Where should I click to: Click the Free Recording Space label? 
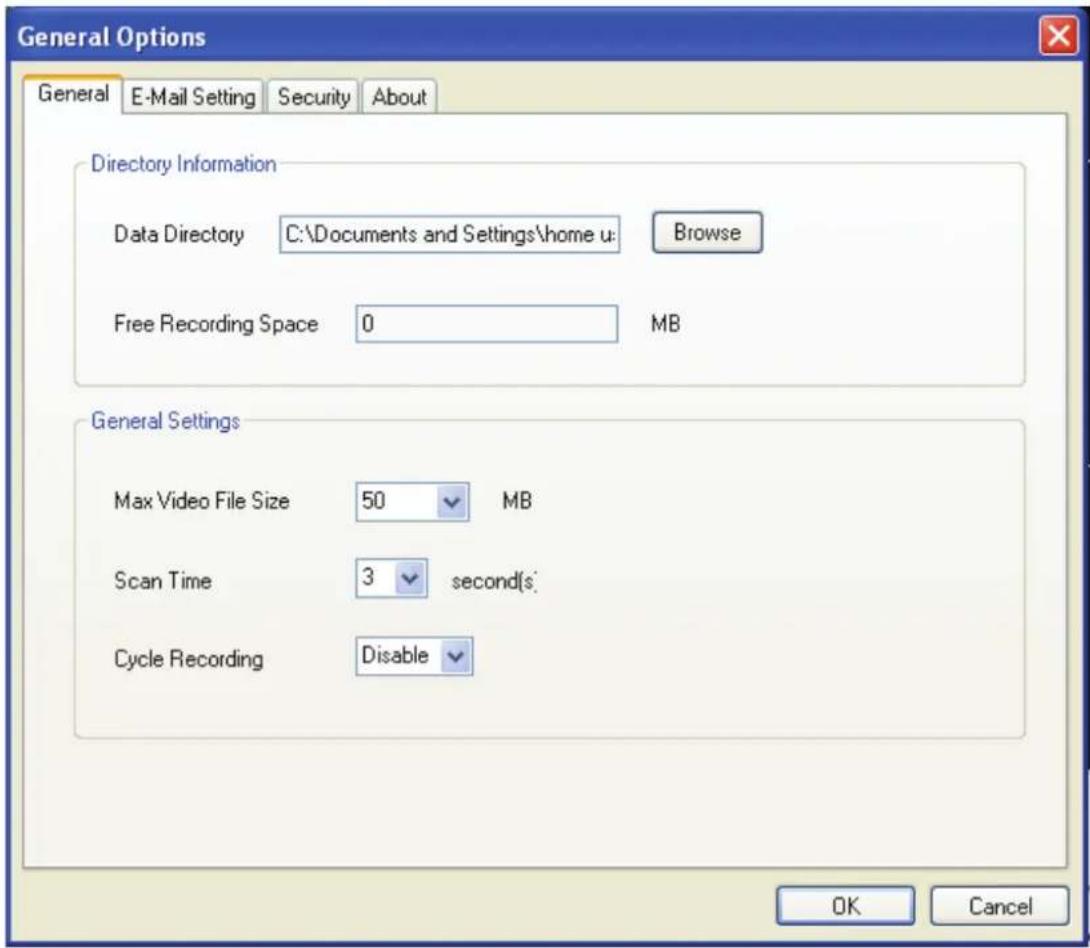coord(215,324)
